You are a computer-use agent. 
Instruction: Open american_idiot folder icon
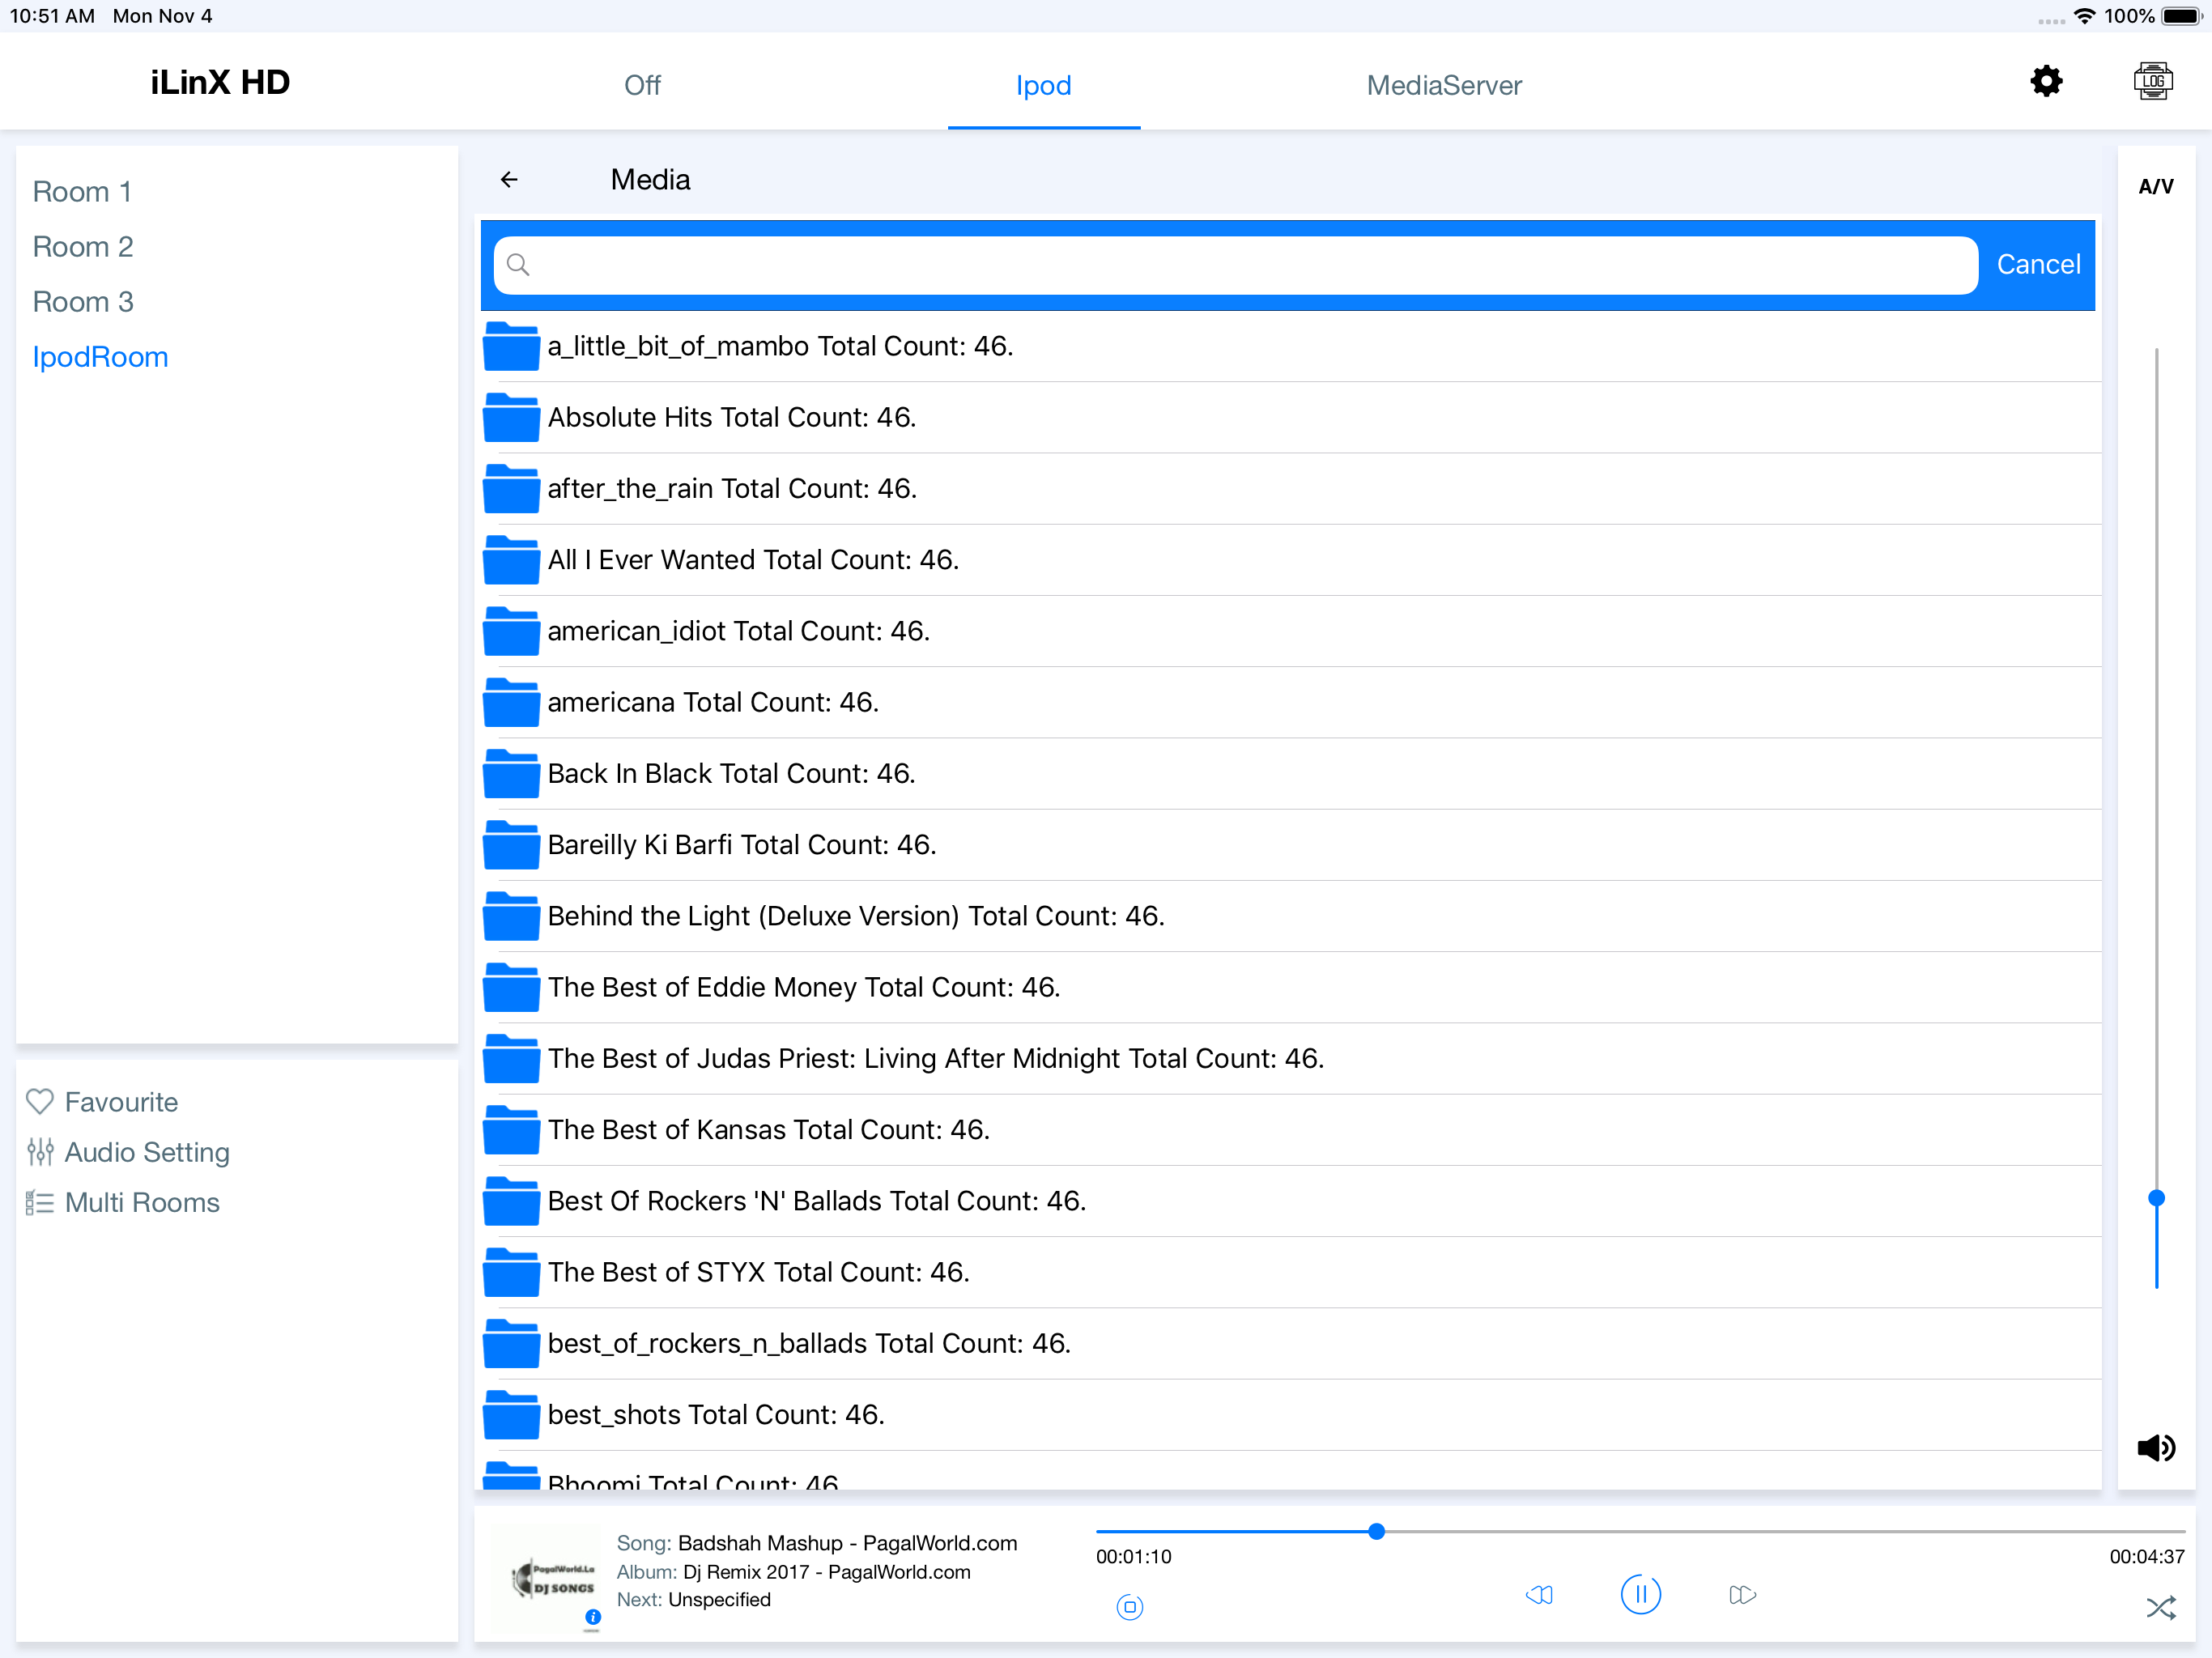pyautogui.click(x=511, y=631)
